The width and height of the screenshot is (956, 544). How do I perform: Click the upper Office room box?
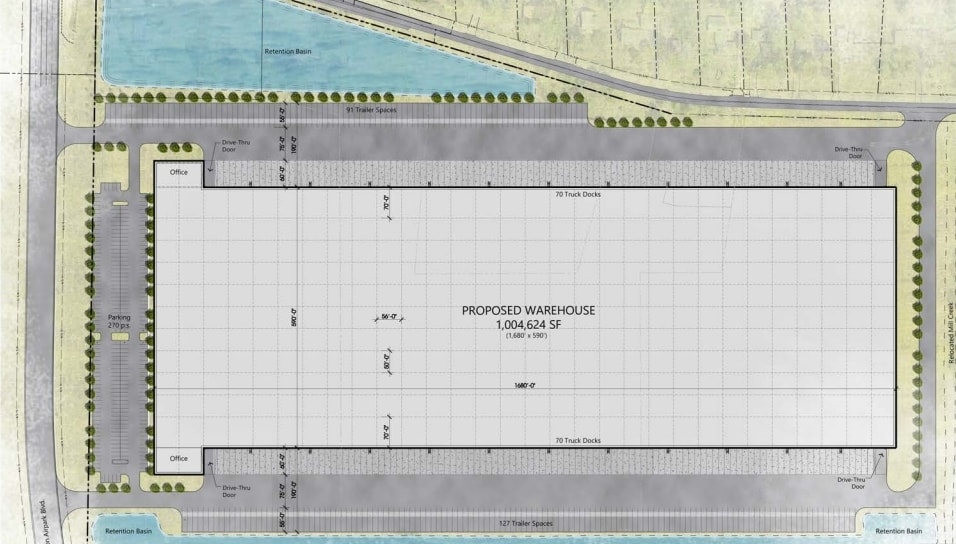(178, 172)
